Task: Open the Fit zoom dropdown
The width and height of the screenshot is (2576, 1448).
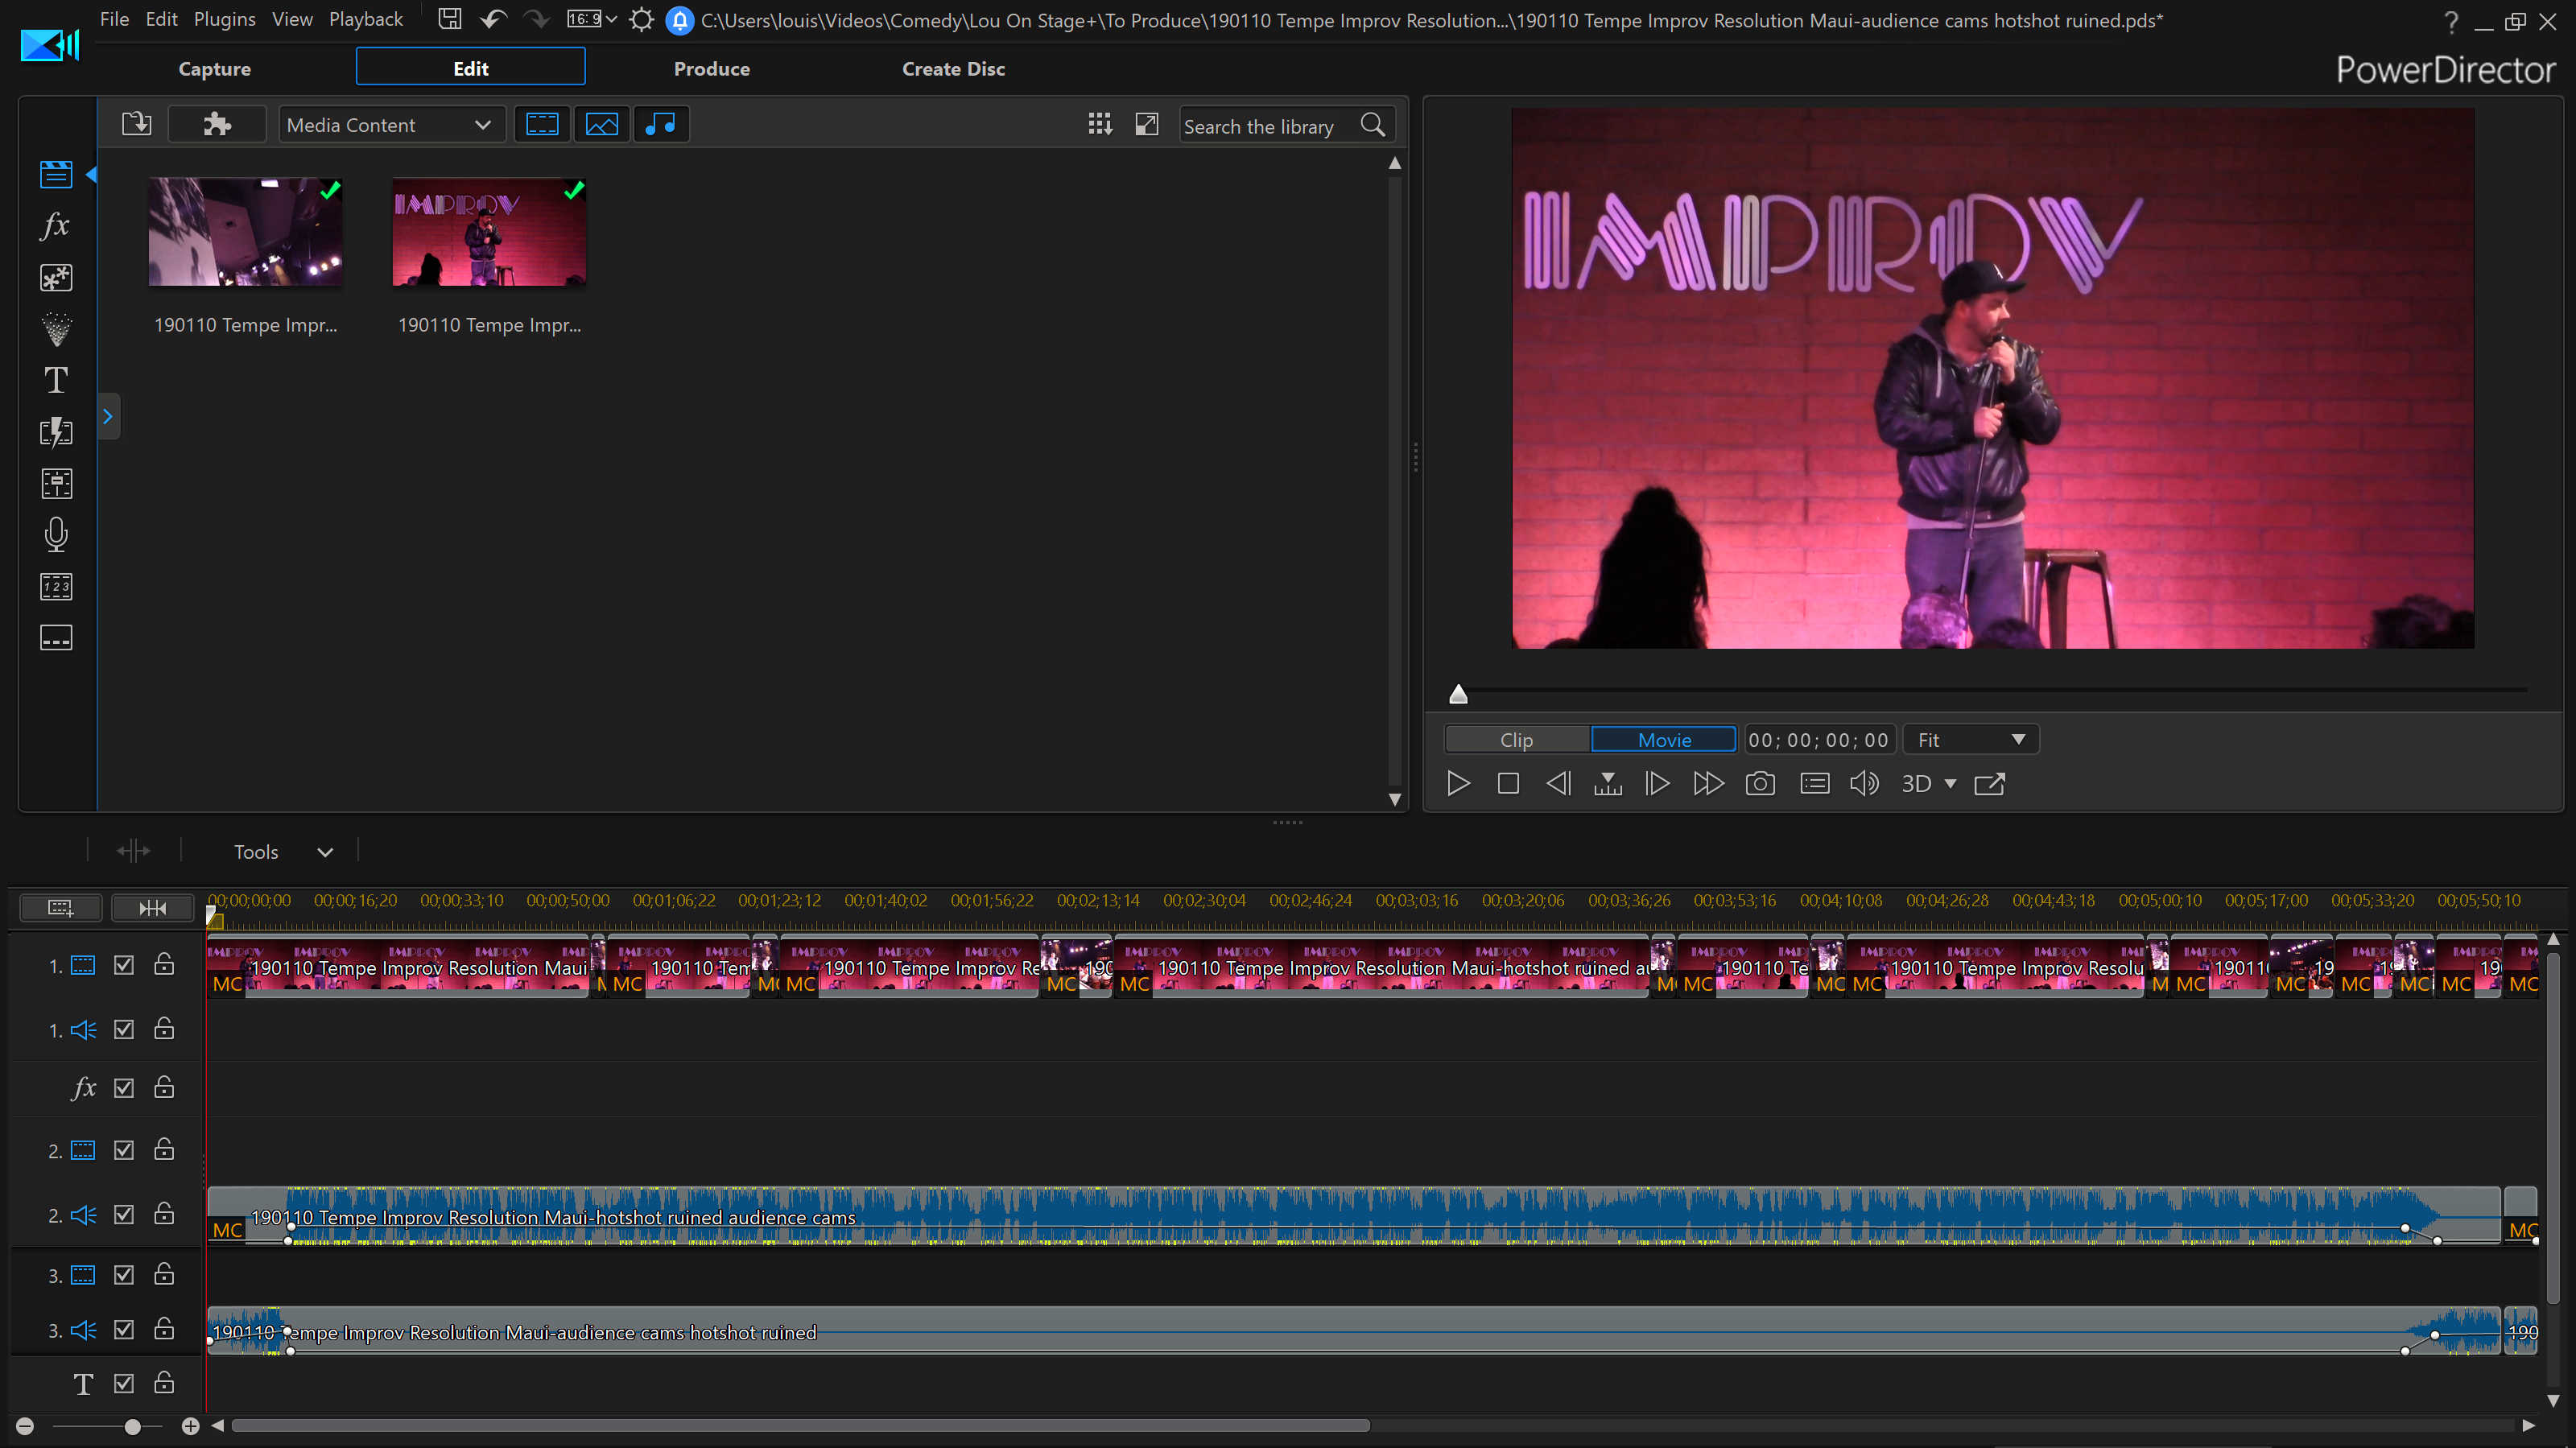Action: pos(1970,740)
